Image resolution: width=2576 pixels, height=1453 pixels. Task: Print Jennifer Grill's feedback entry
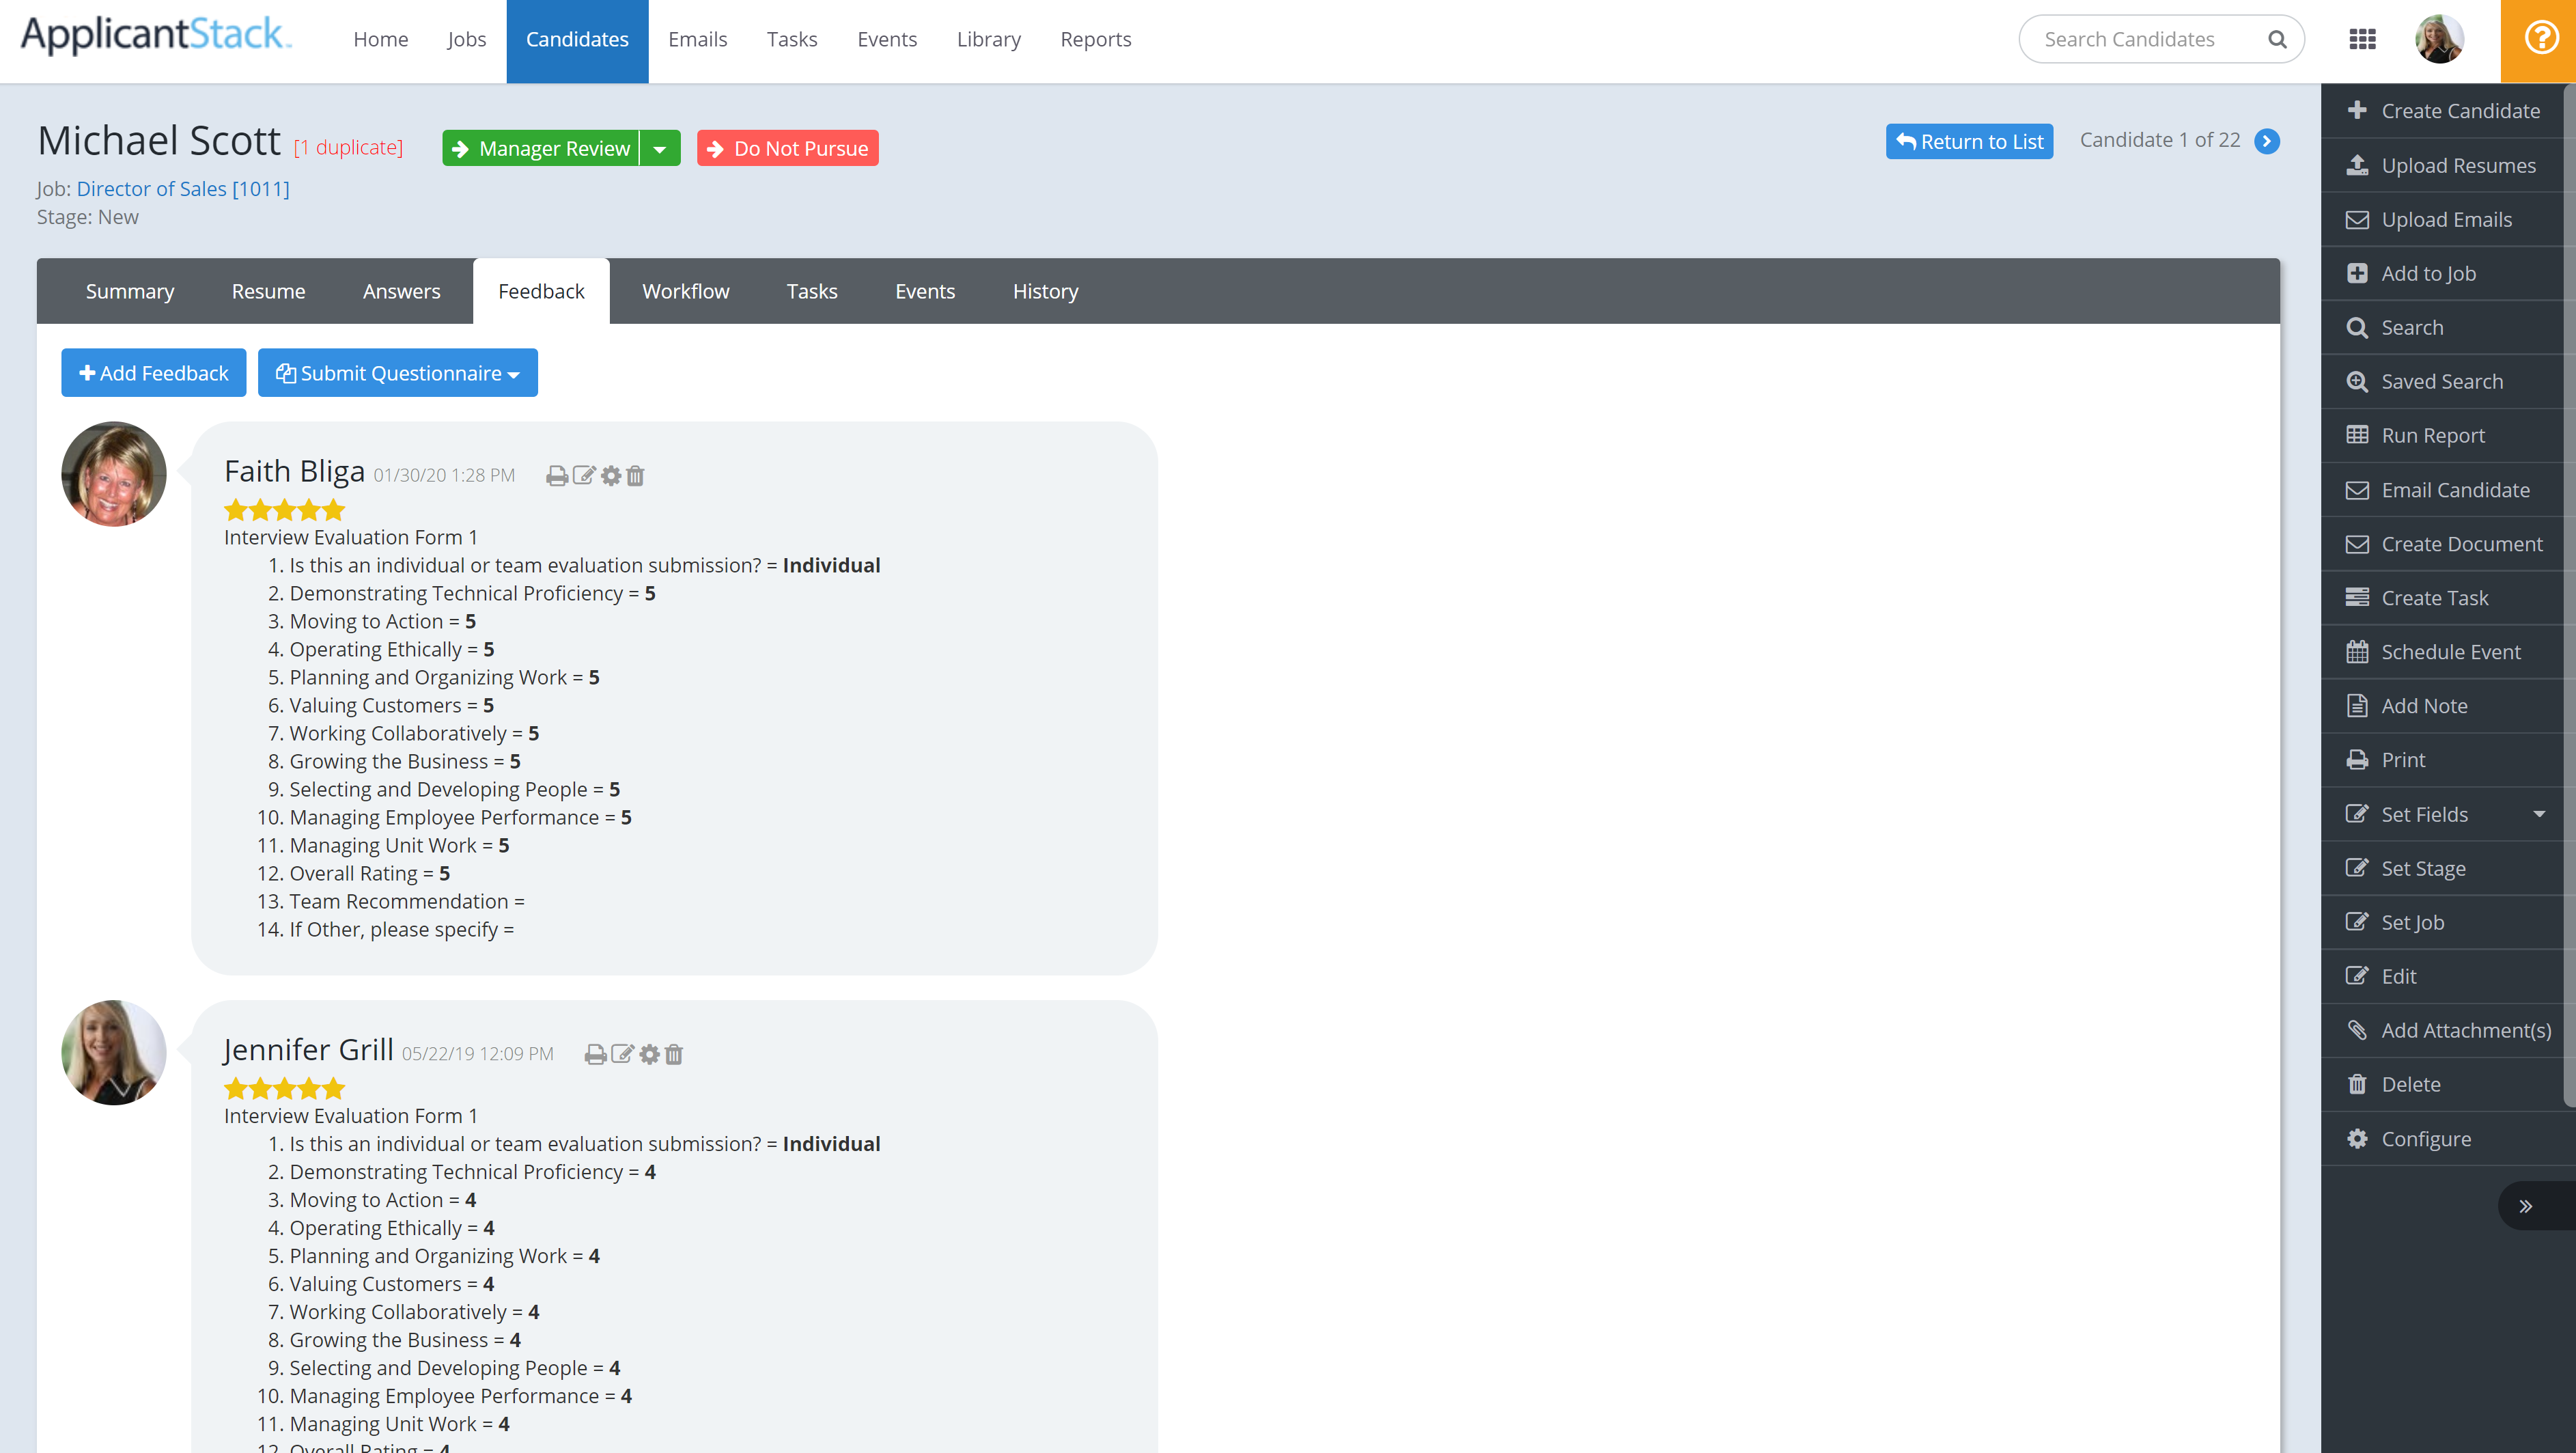tap(595, 1054)
